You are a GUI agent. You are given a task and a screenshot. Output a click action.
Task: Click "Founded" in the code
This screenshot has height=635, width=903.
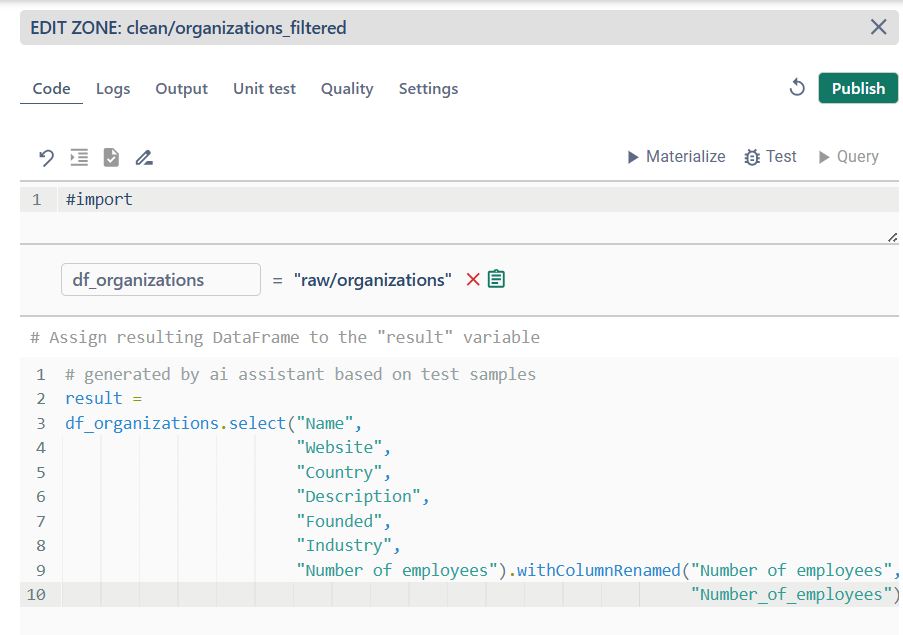tap(339, 521)
